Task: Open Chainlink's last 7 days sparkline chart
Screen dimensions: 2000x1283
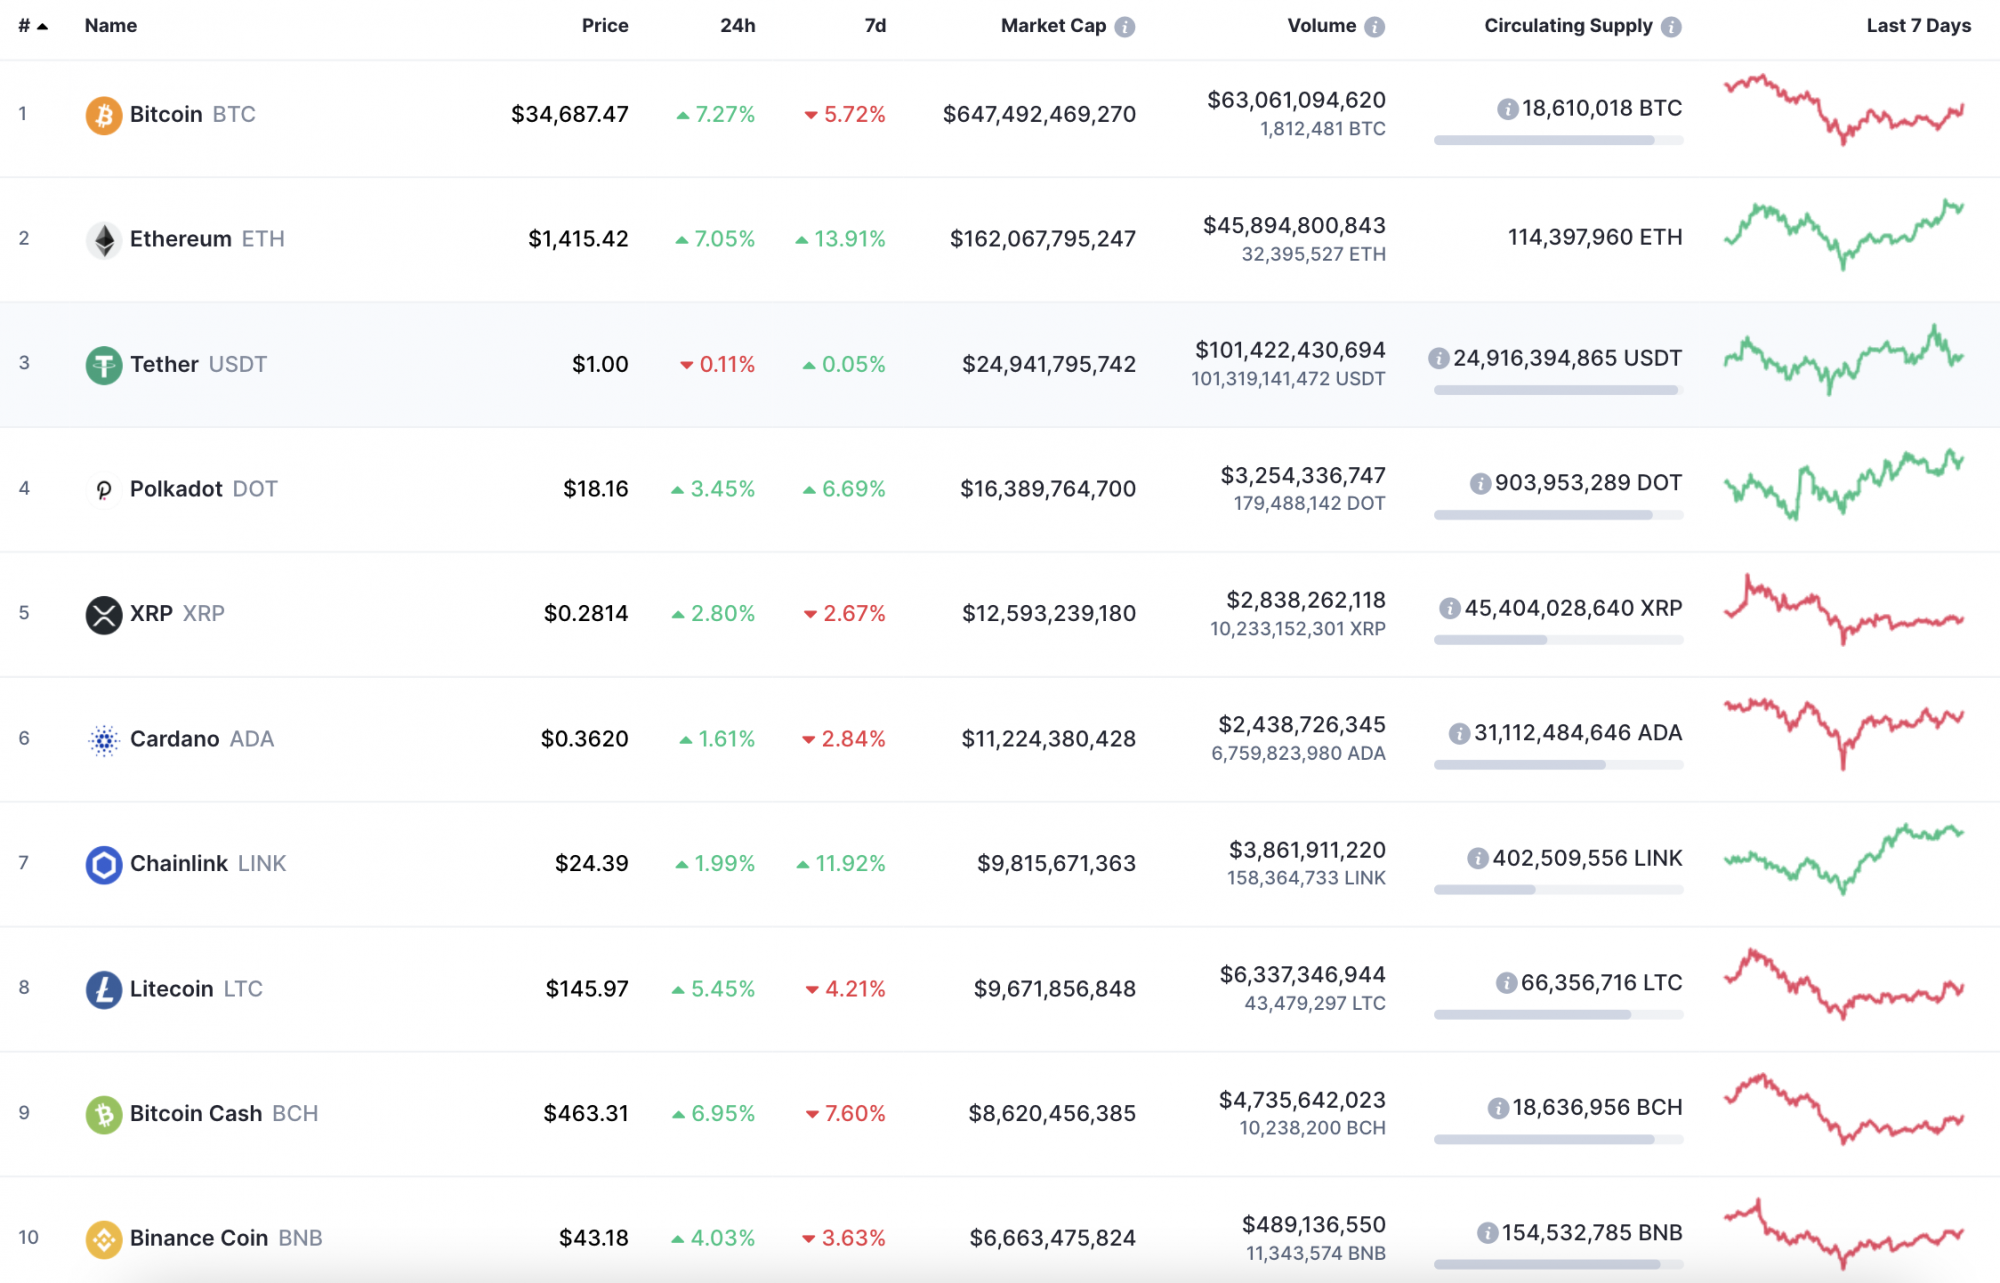Action: click(x=1844, y=859)
